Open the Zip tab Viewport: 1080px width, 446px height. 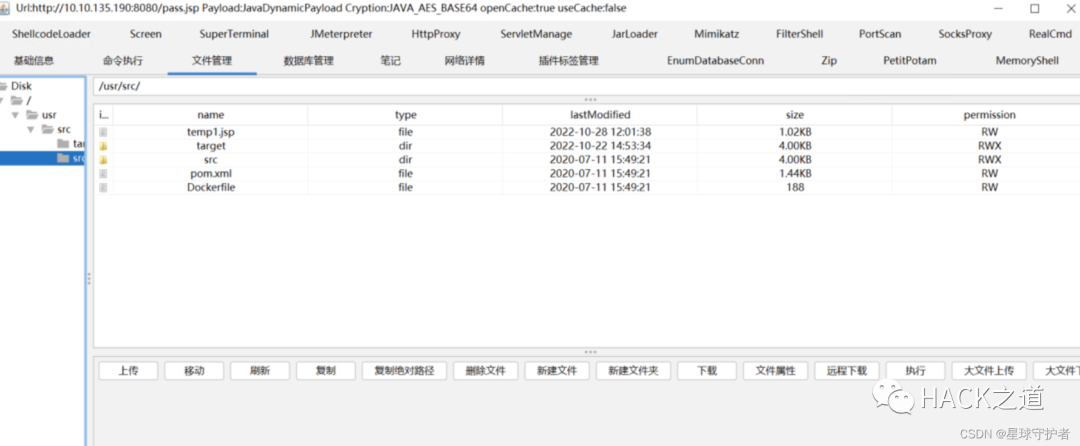click(x=829, y=61)
